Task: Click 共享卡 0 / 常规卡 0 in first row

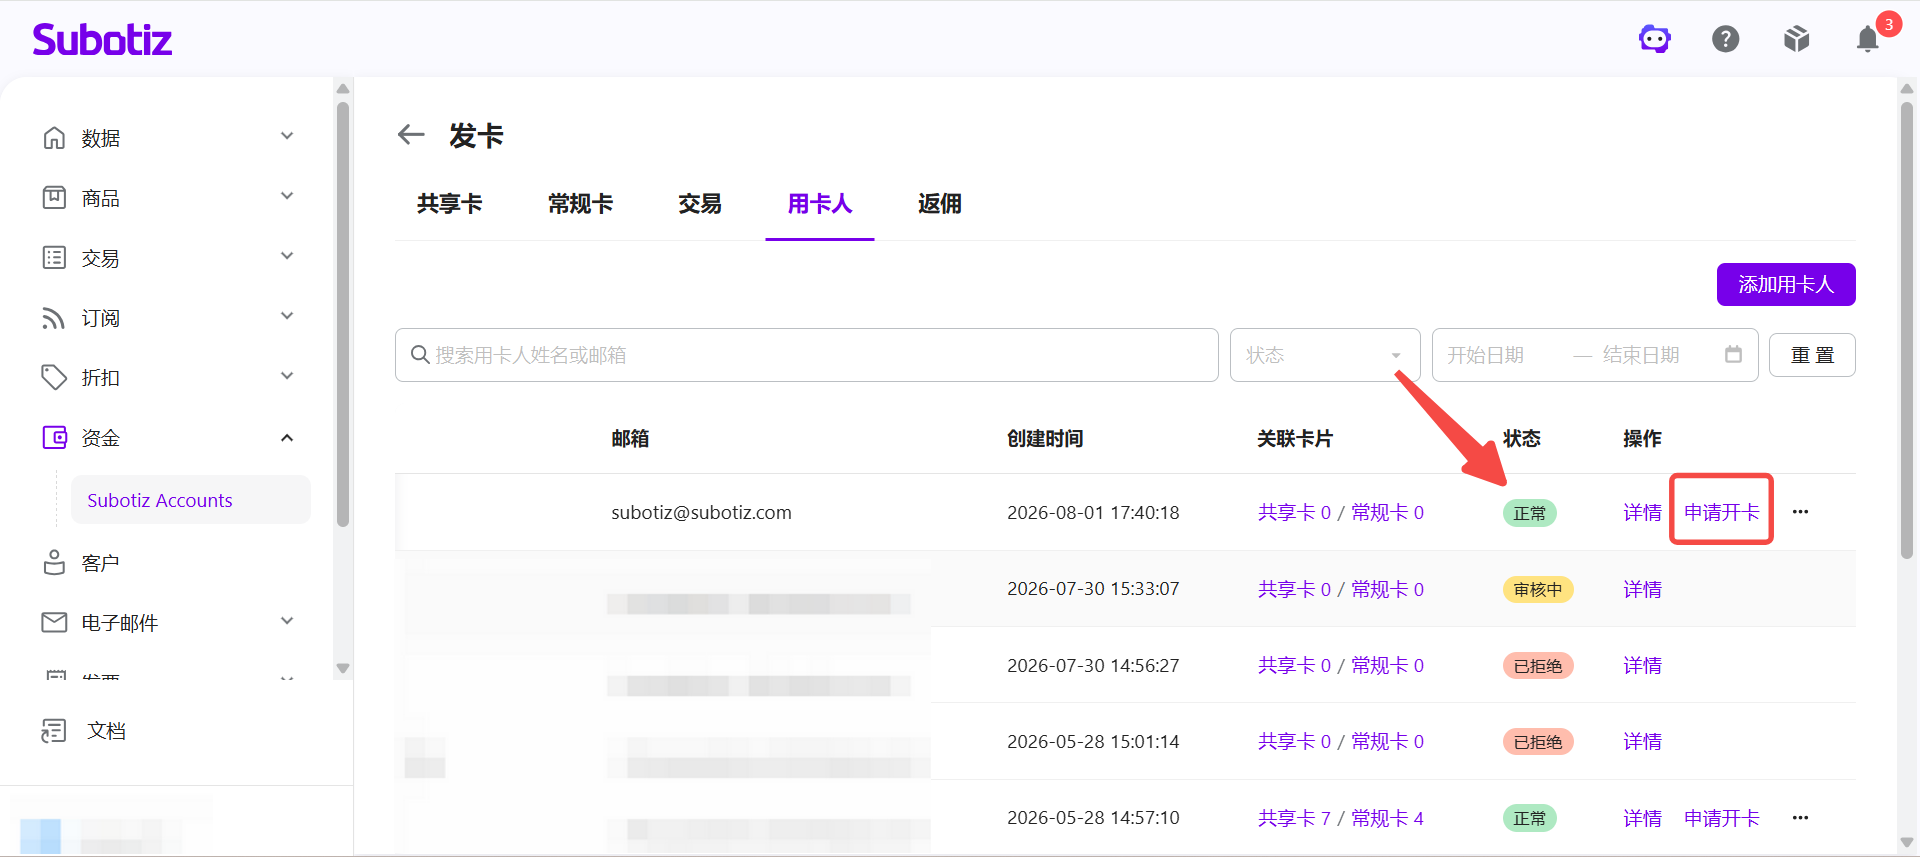Action: coord(1341,512)
